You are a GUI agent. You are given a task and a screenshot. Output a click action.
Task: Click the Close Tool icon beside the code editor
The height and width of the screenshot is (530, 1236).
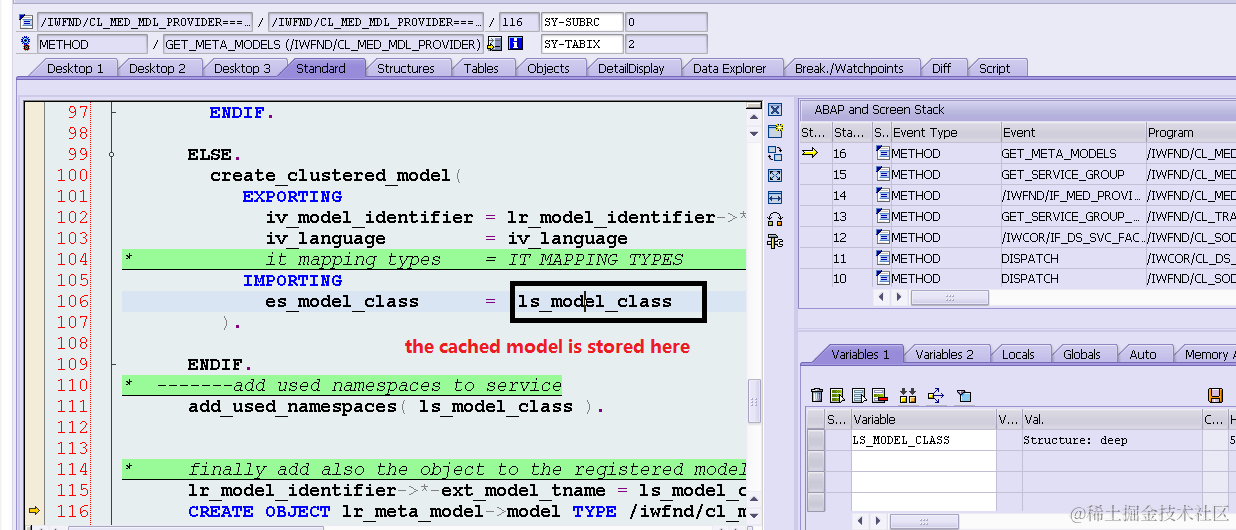[775, 110]
